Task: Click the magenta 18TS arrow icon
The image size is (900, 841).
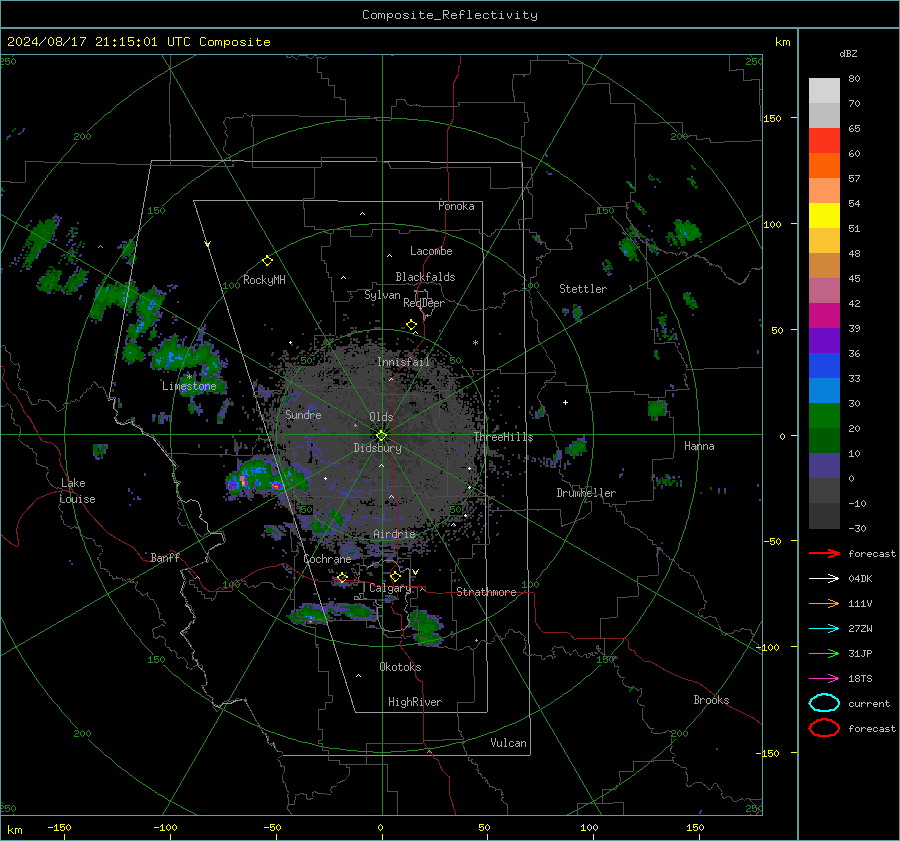Action: (824, 679)
